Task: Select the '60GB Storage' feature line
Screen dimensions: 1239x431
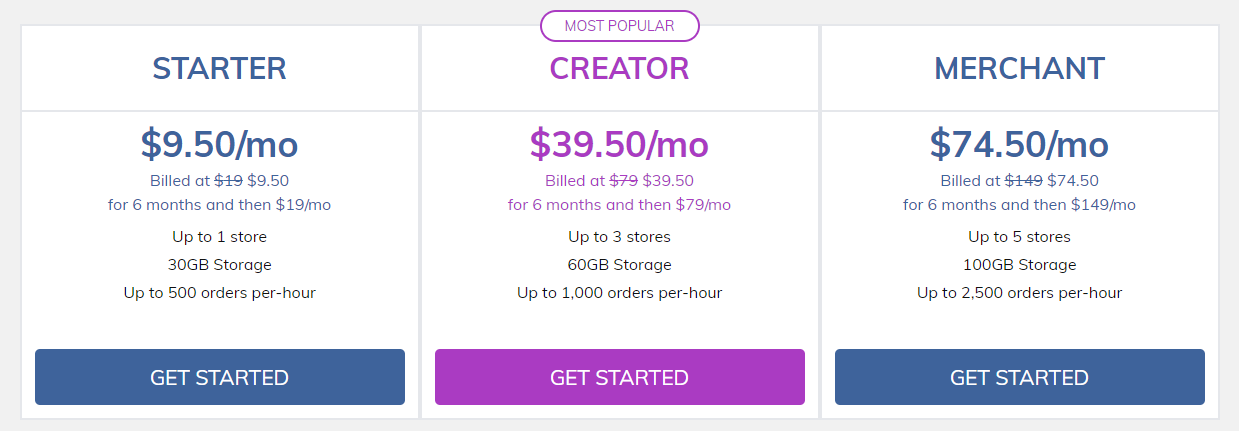Action: coord(620,265)
